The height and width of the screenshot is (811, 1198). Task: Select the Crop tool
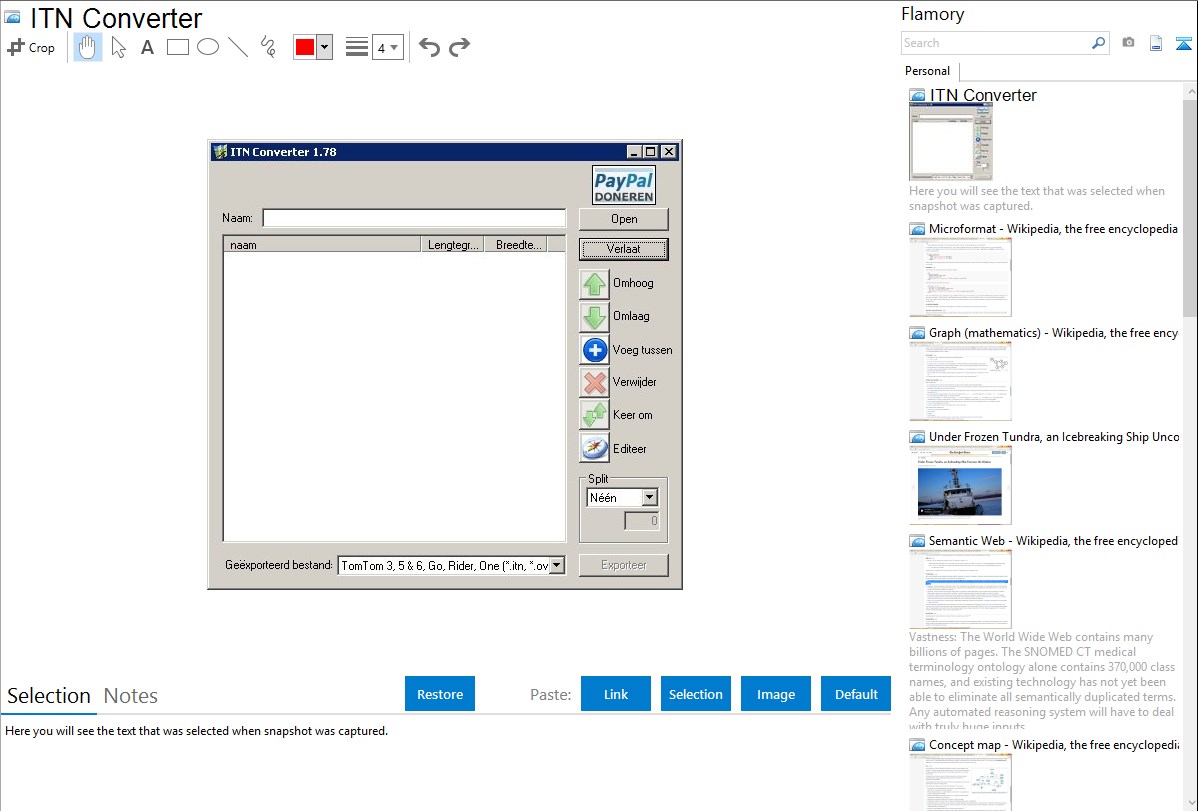coord(31,47)
